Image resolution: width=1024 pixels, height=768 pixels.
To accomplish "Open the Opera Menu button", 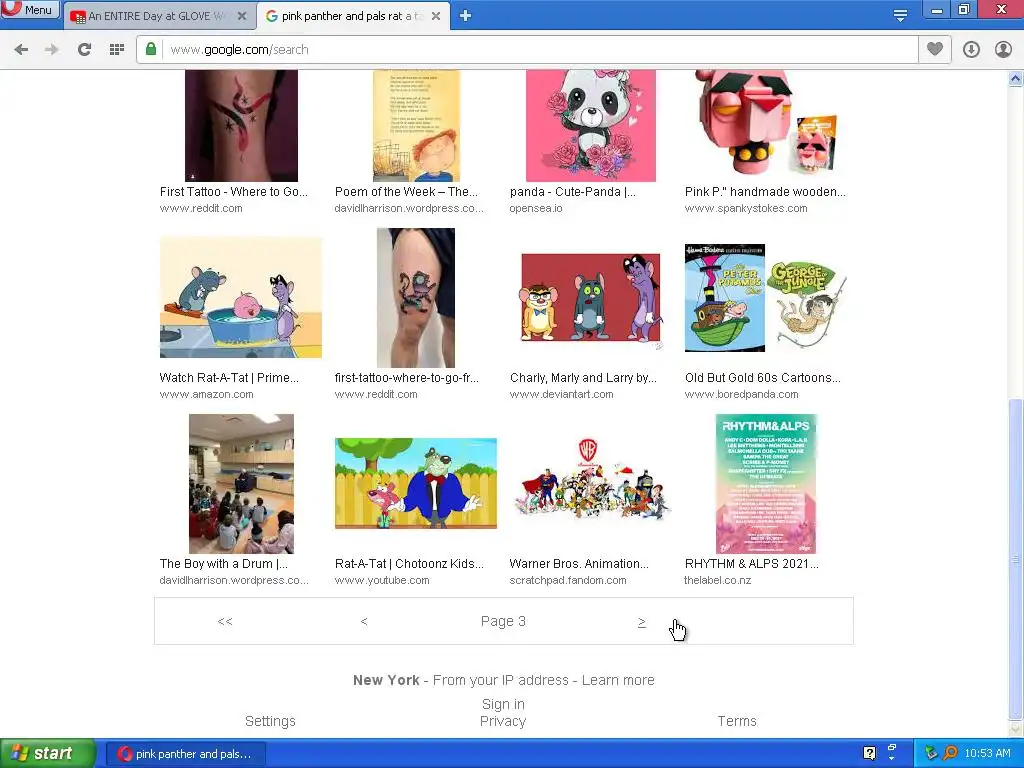I will click(x=30, y=9).
